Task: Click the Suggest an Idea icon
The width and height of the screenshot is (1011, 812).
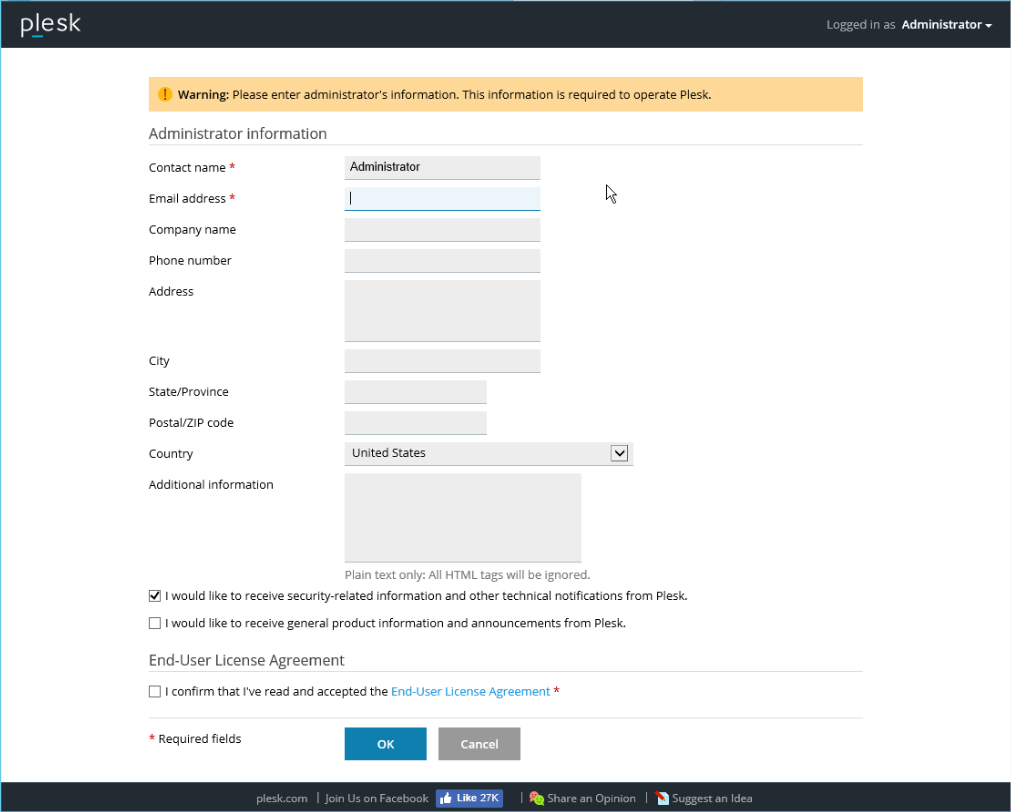Action: pyautogui.click(x=662, y=798)
